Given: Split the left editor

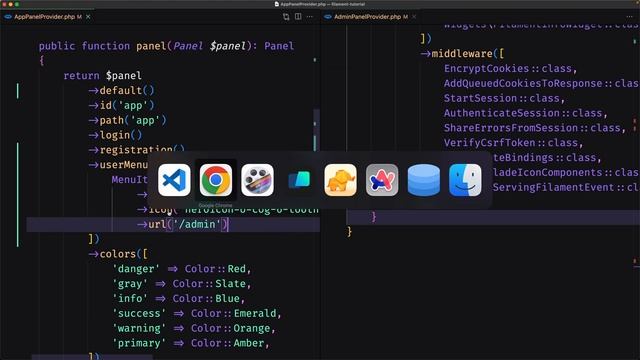Looking at the screenshot, I should pyautogui.click(x=298, y=17).
